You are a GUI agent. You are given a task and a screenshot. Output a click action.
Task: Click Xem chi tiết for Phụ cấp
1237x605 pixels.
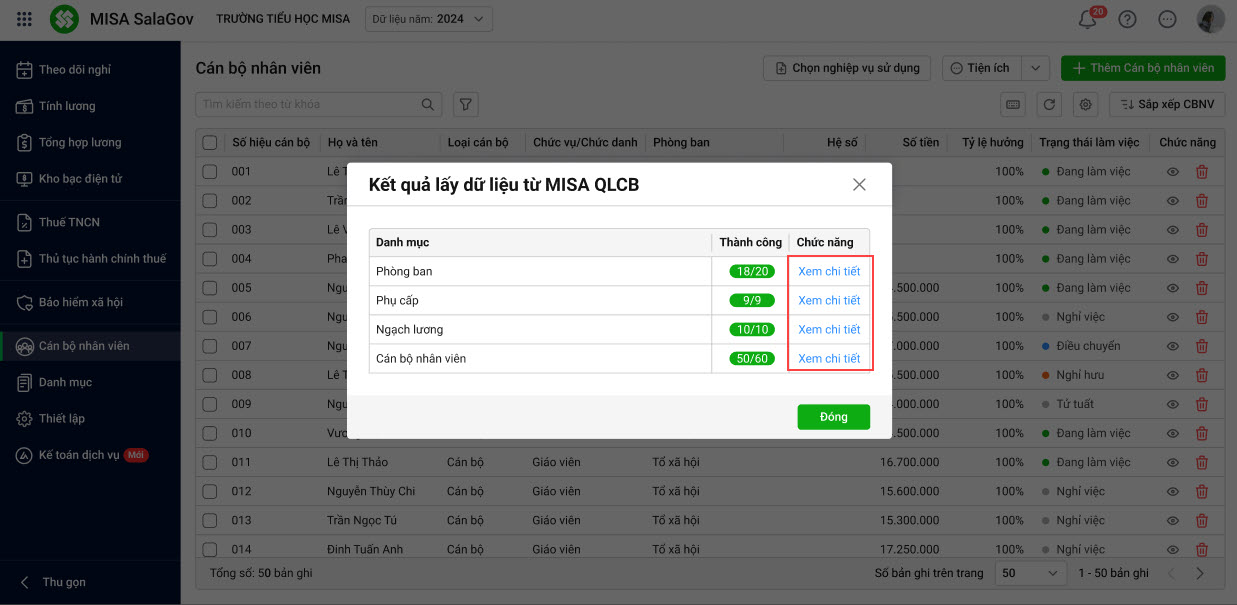(x=829, y=300)
